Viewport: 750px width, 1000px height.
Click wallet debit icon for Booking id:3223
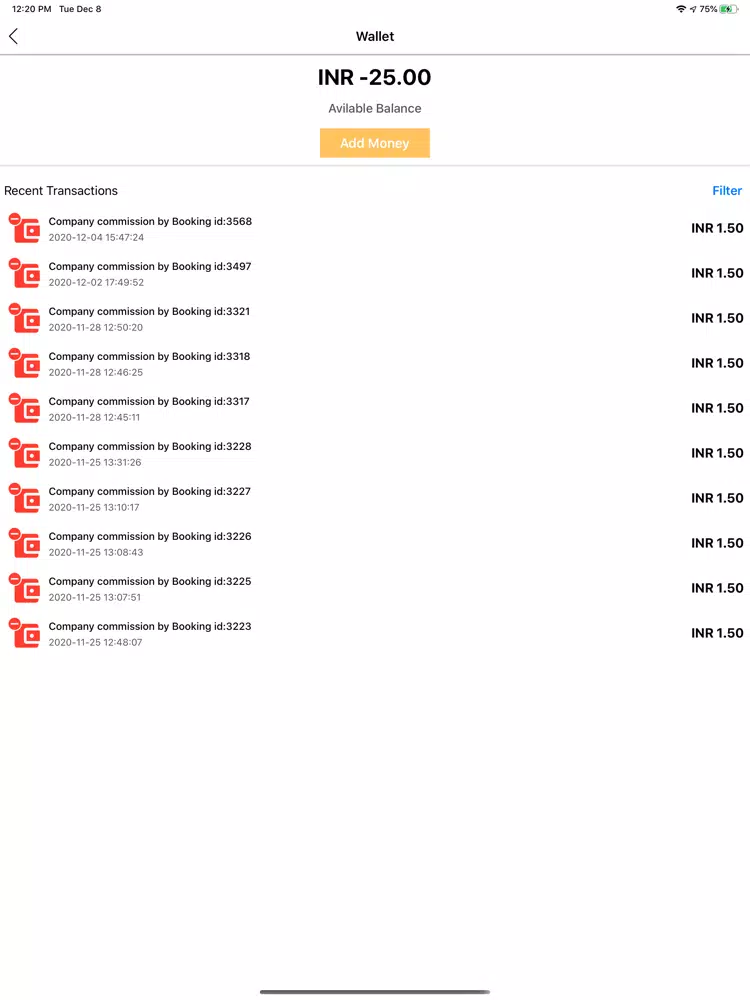(24, 633)
